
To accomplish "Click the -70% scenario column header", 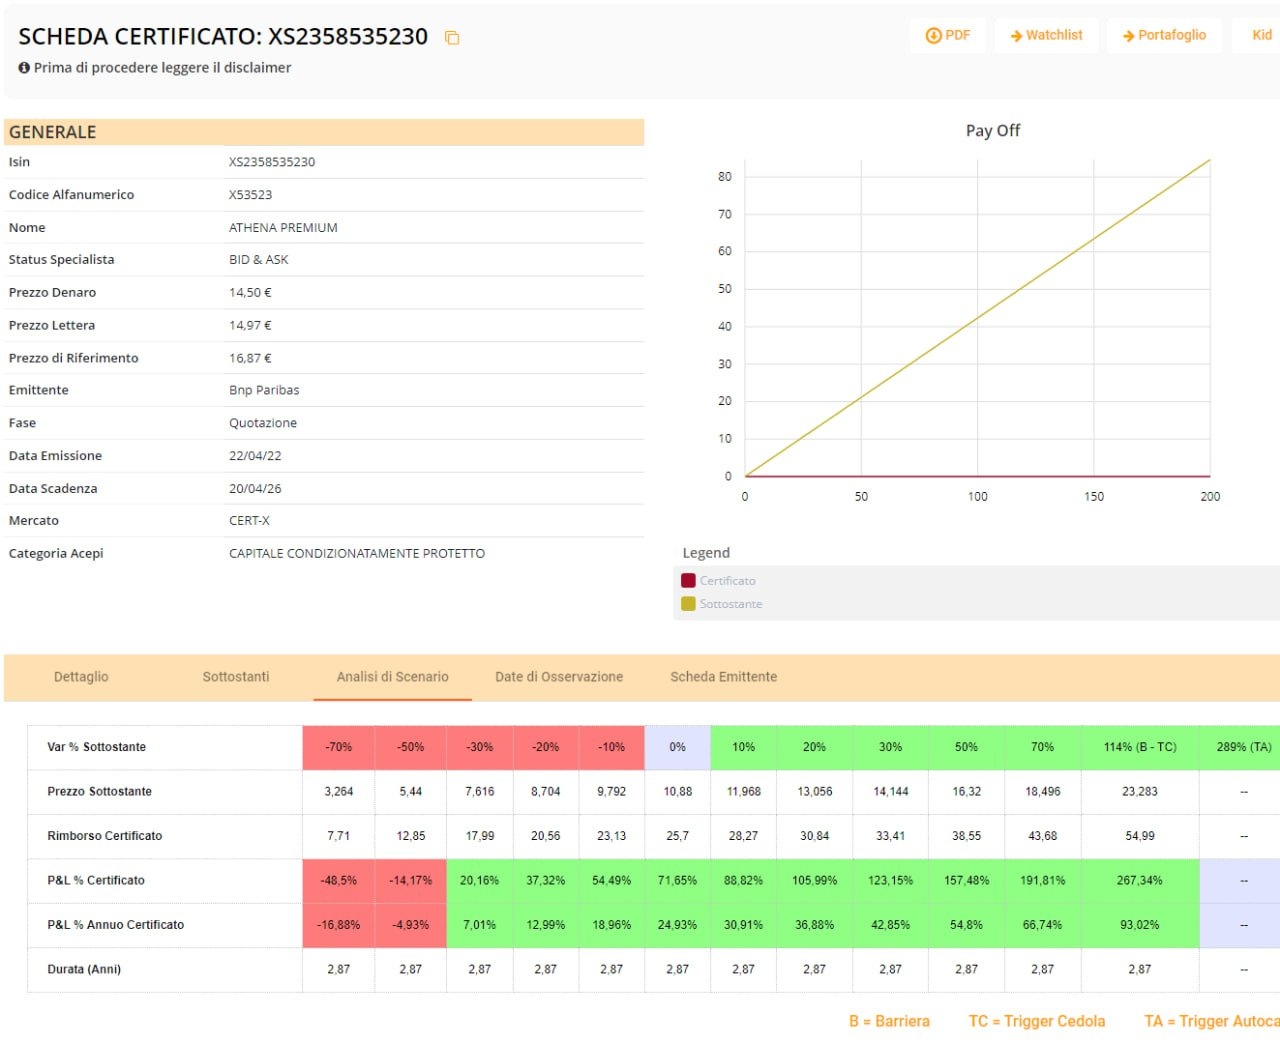I will 339,747.
